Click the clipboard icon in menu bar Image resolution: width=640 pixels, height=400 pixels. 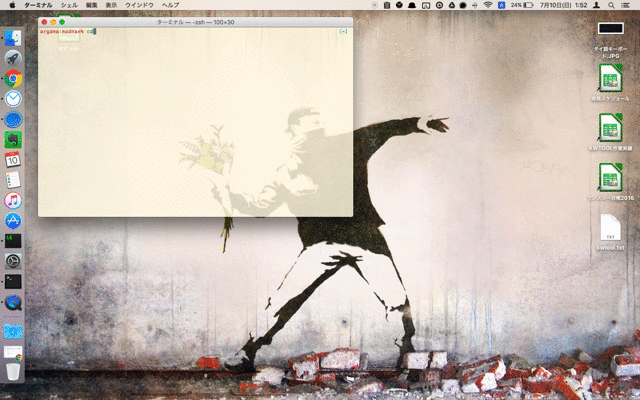(x=387, y=5)
